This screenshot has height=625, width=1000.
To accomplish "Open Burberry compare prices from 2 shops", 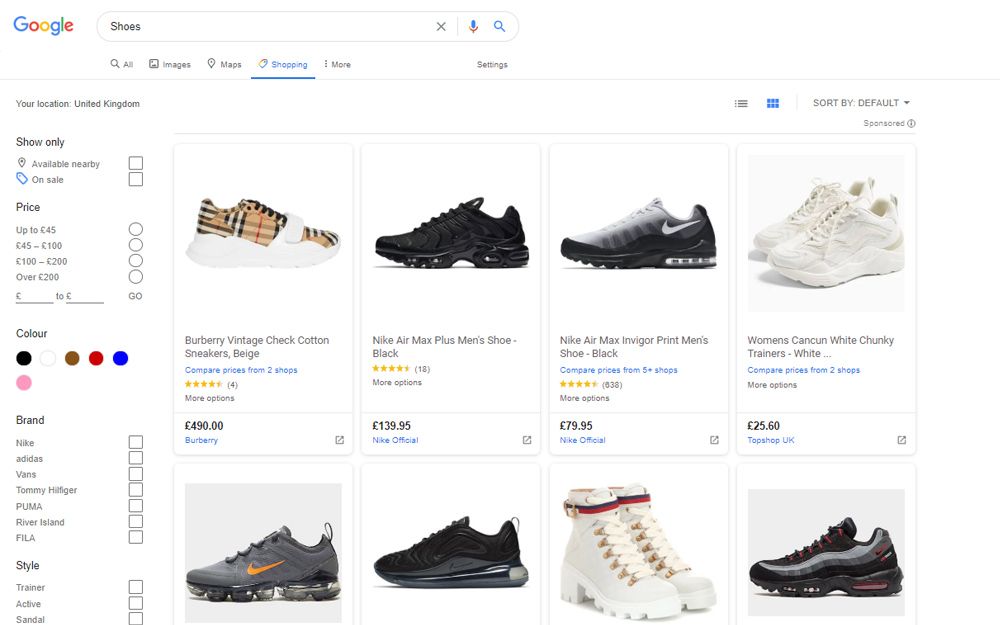I will click(x=241, y=370).
